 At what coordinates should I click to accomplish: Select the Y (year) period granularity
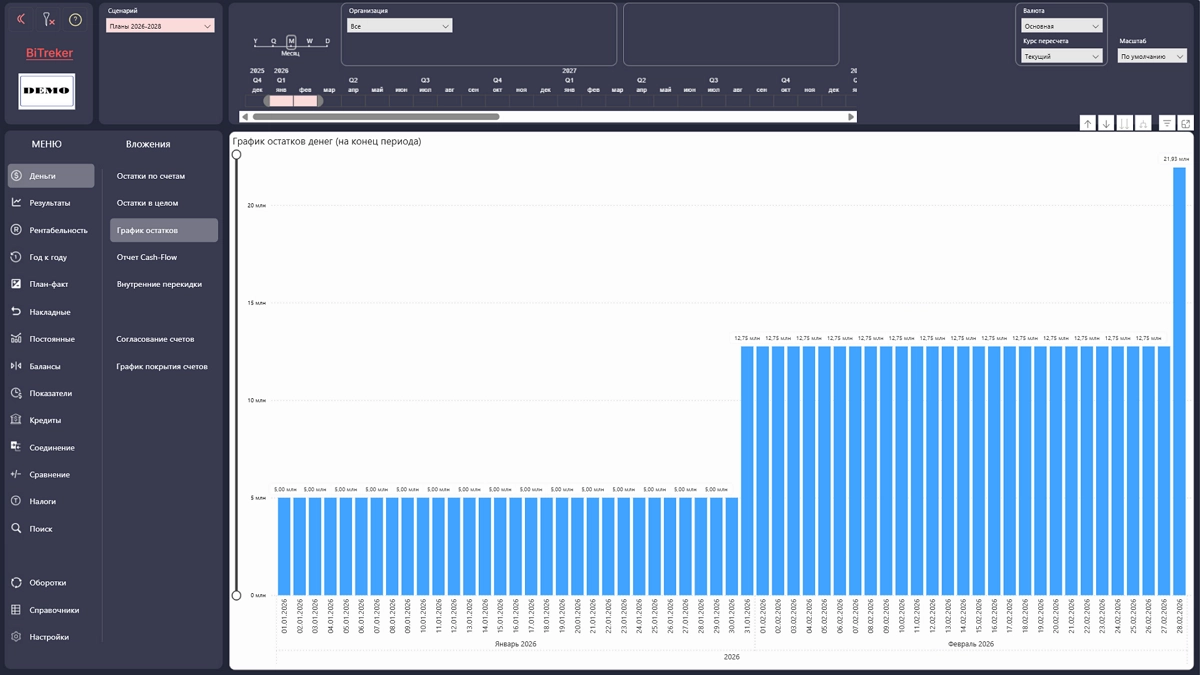click(255, 42)
